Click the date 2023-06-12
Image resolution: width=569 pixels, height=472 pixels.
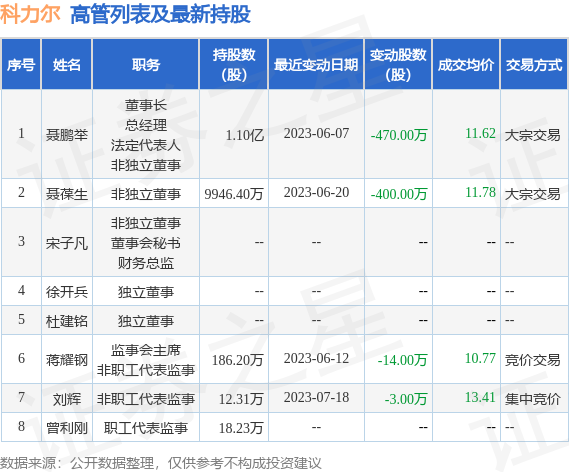316,358
